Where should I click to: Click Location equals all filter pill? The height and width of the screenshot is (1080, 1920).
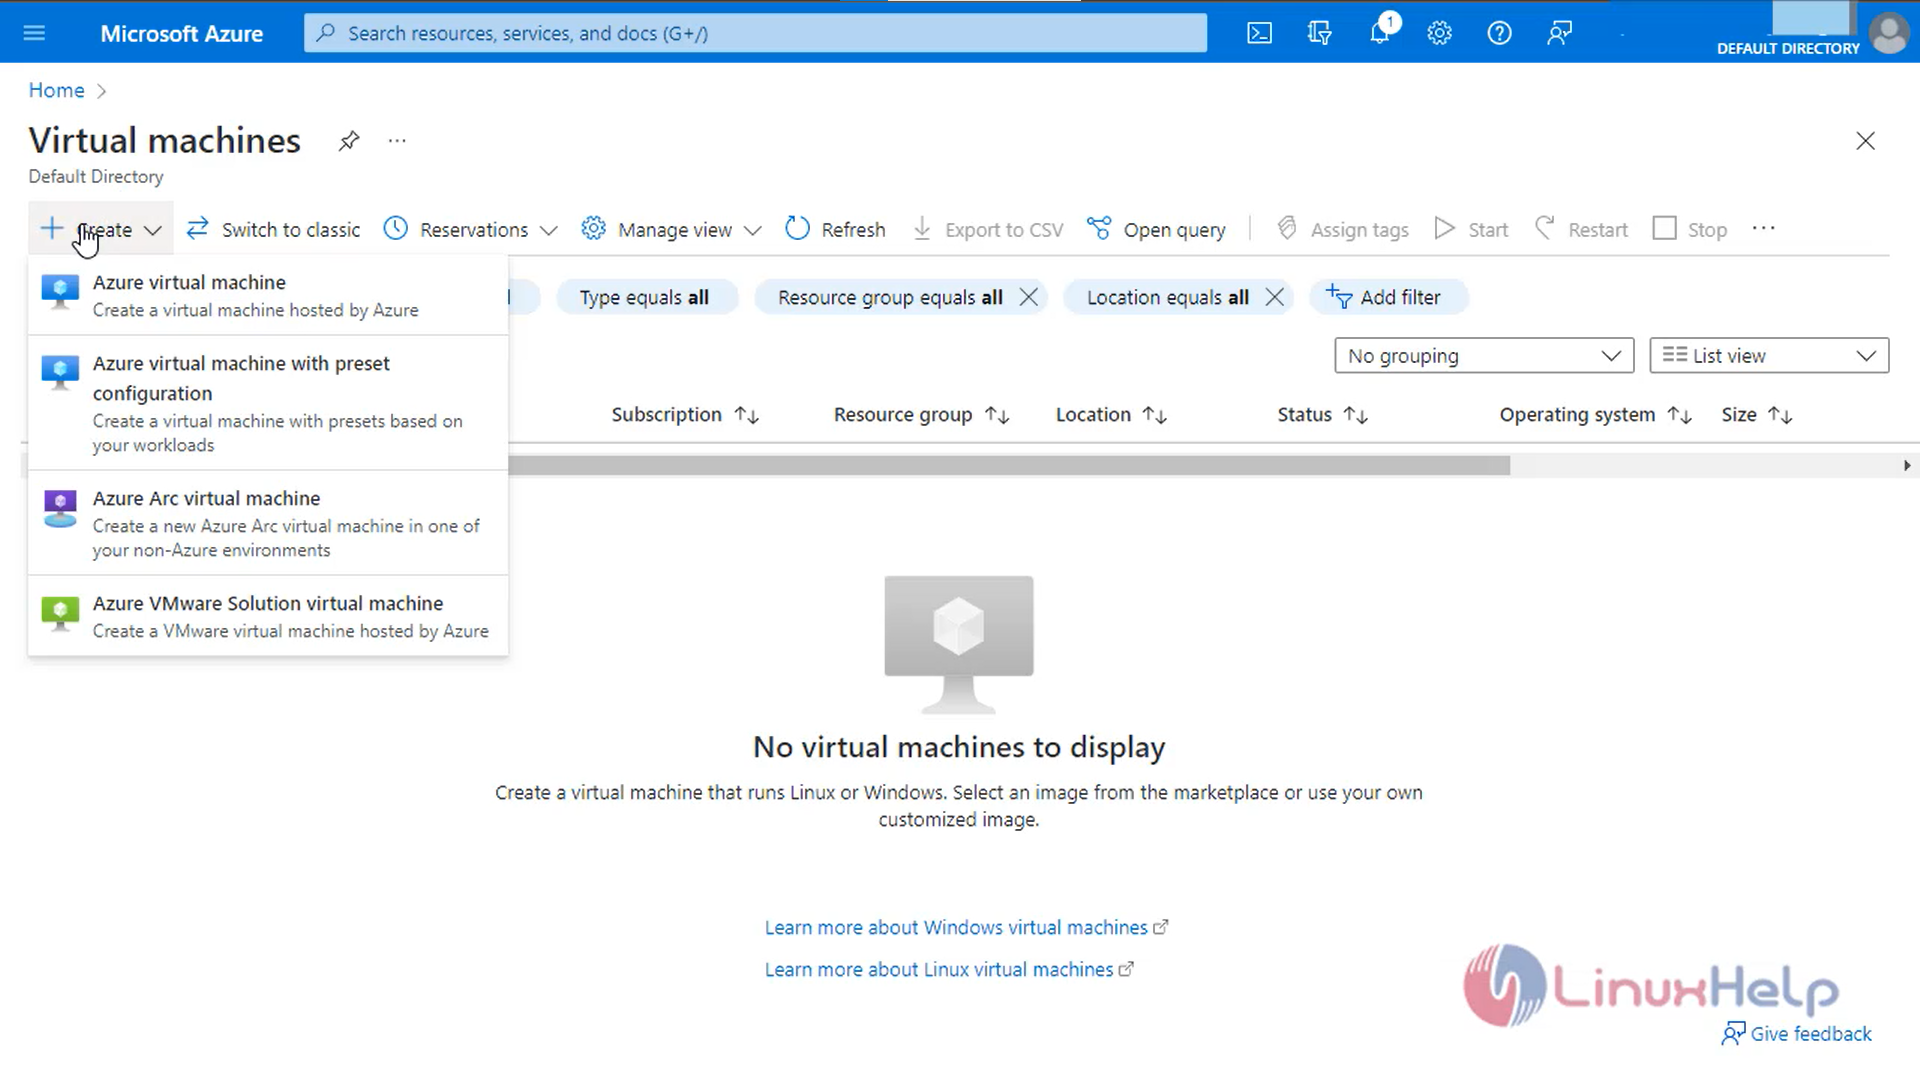click(1167, 297)
